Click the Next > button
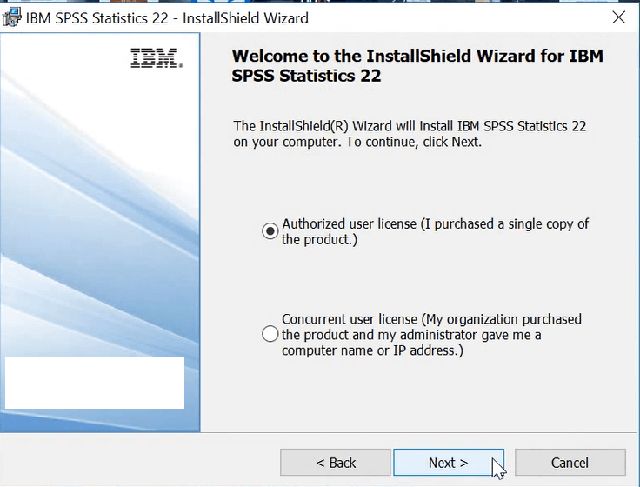640x487 pixels. (x=448, y=463)
